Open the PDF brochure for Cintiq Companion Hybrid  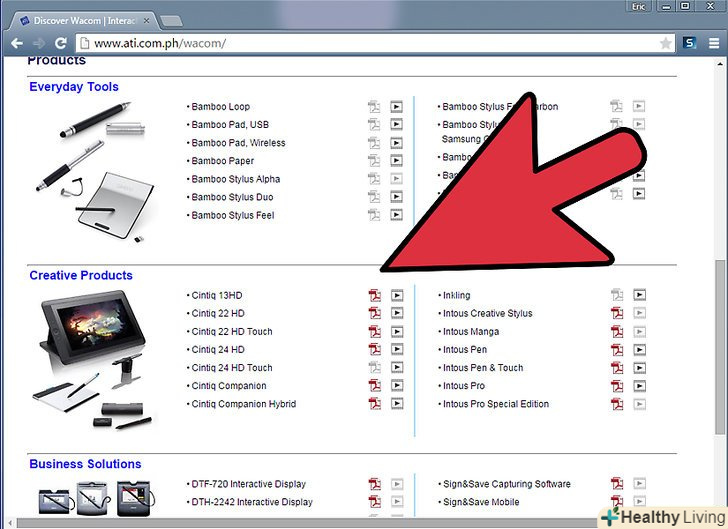point(375,404)
